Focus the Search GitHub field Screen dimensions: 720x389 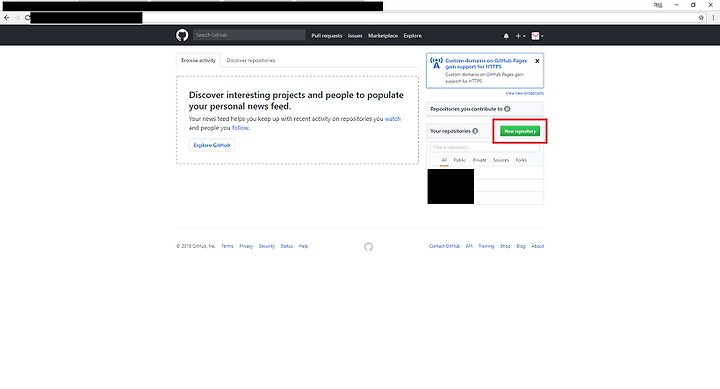(249, 35)
